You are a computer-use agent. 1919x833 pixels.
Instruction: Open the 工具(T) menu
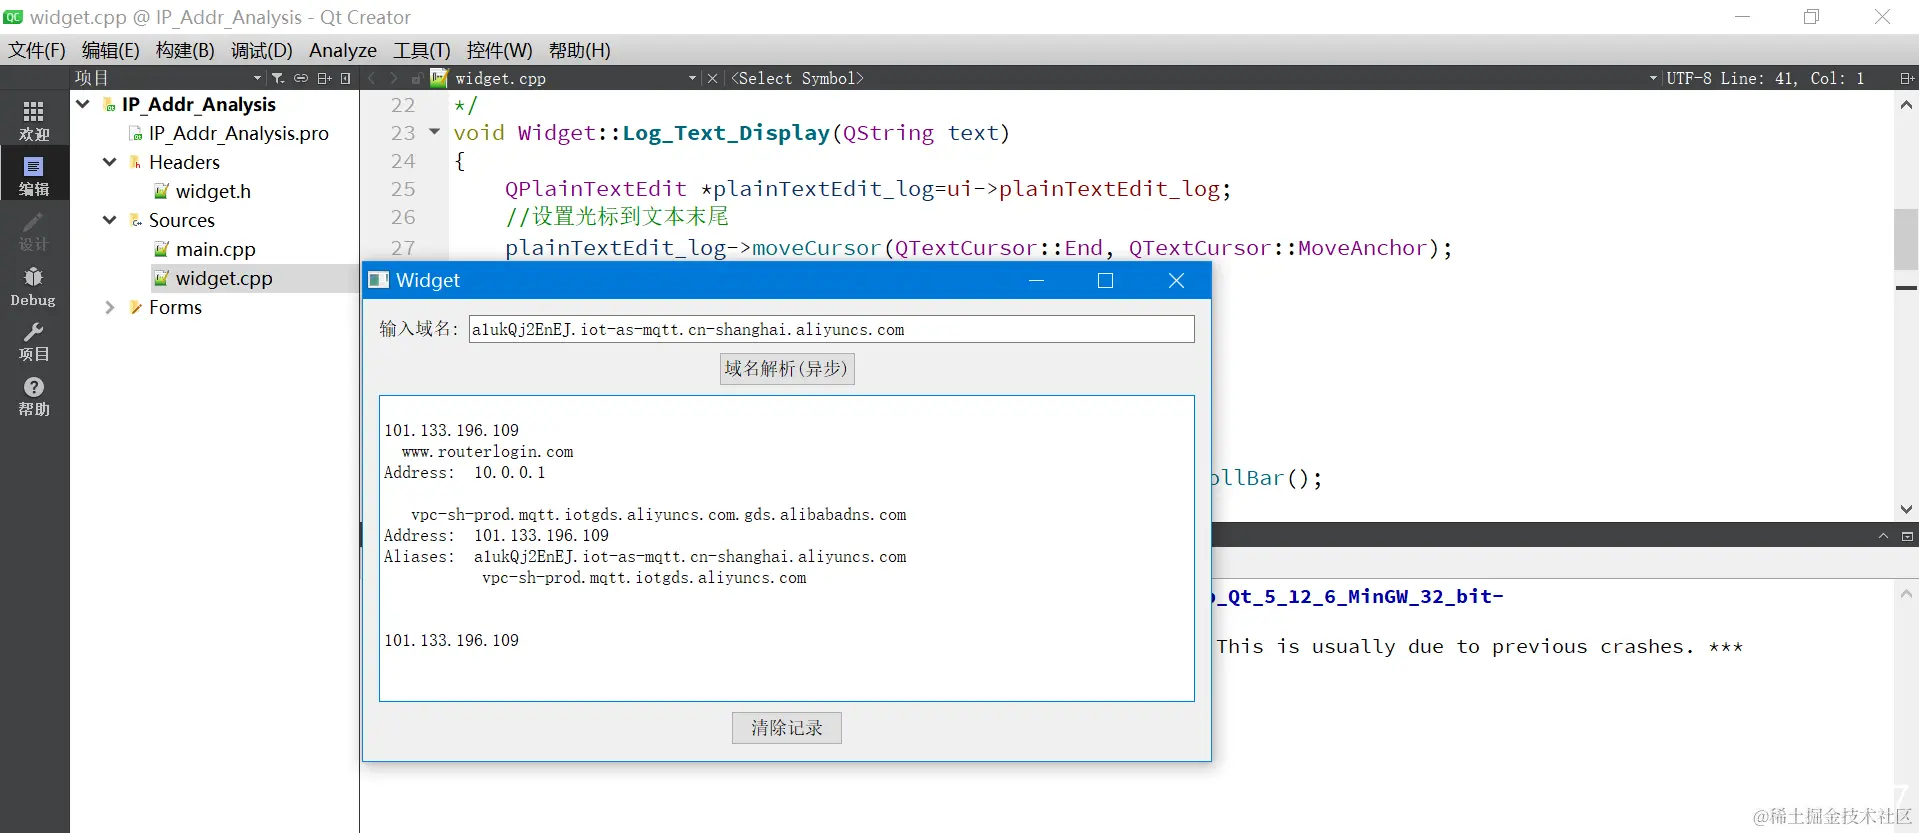421,50
